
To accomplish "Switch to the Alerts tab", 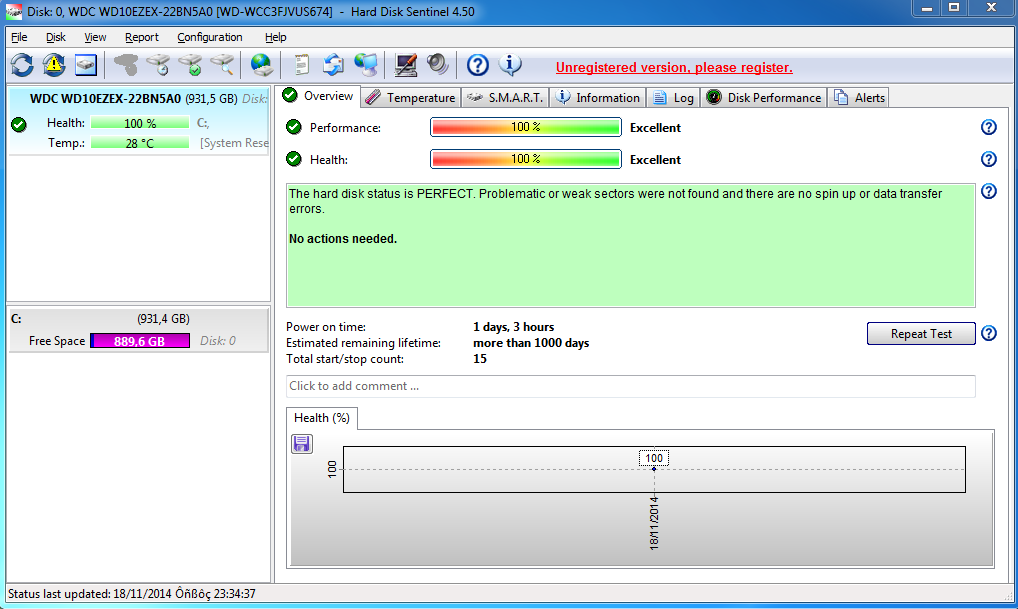I will [x=860, y=97].
